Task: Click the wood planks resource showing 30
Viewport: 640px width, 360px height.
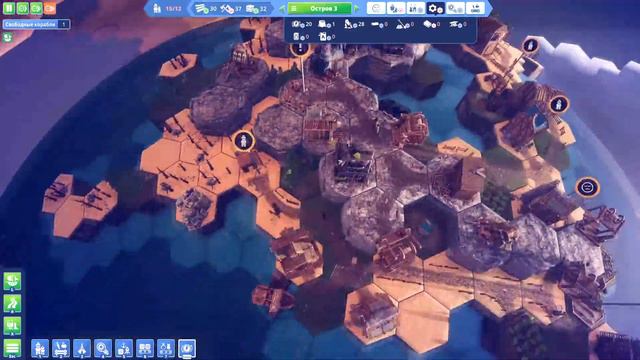Action: (206, 9)
